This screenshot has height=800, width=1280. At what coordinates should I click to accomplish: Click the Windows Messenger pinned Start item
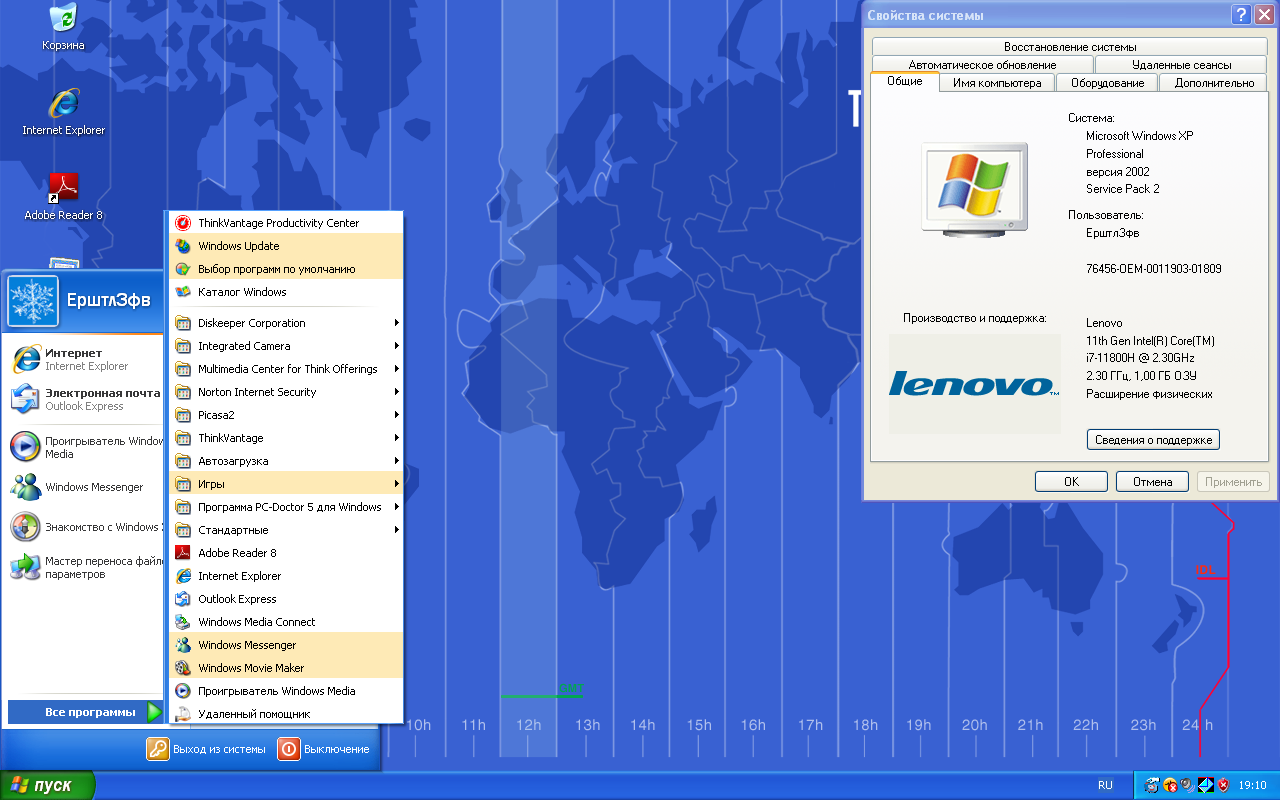click(93, 488)
